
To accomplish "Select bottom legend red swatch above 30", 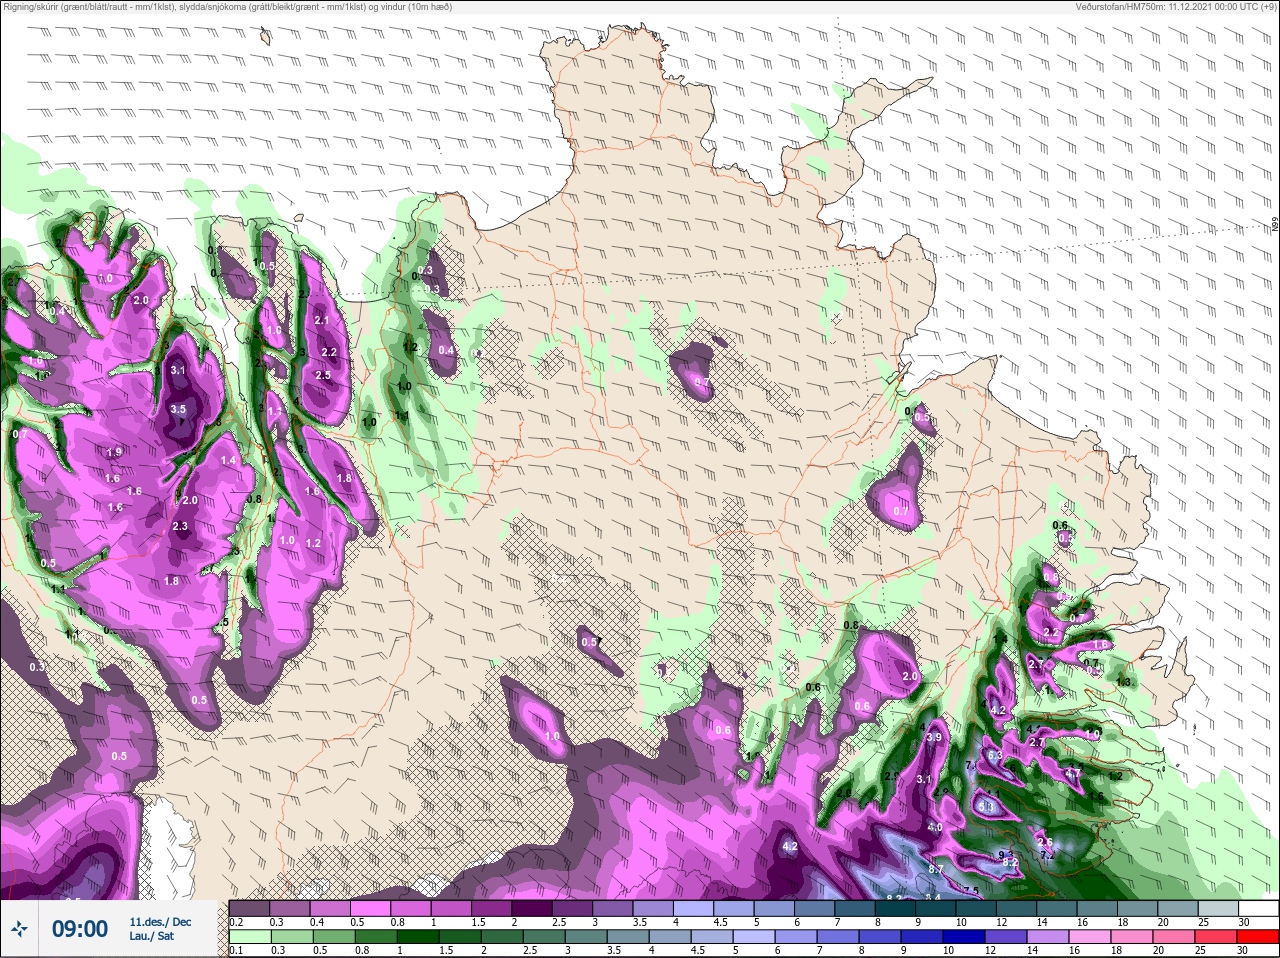I will coord(1258,937).
